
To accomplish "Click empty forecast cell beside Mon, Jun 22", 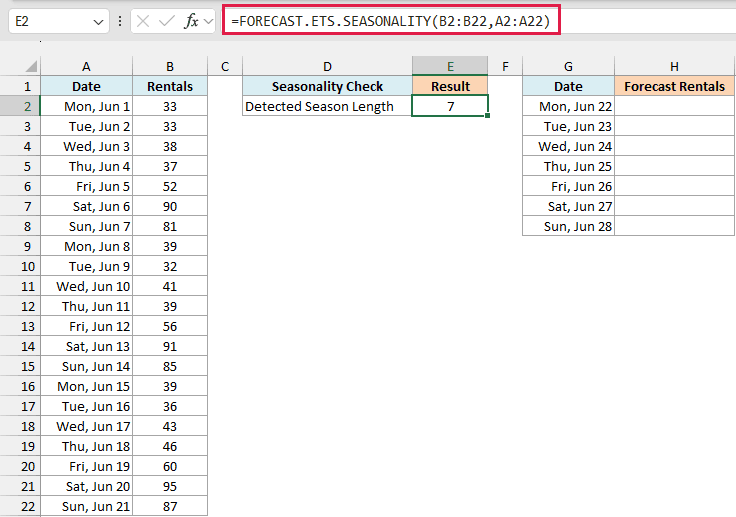I will [x=675, y=107].
